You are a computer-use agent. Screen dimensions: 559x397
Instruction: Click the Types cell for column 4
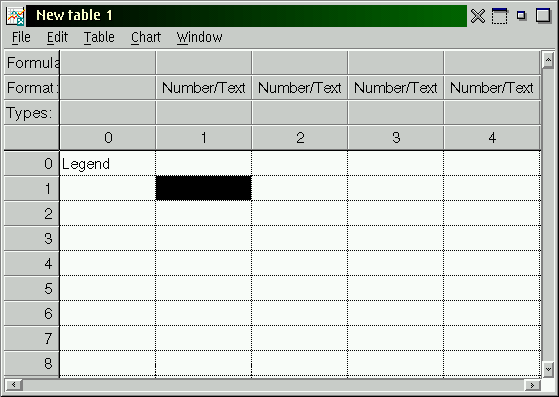coord(492,113)
